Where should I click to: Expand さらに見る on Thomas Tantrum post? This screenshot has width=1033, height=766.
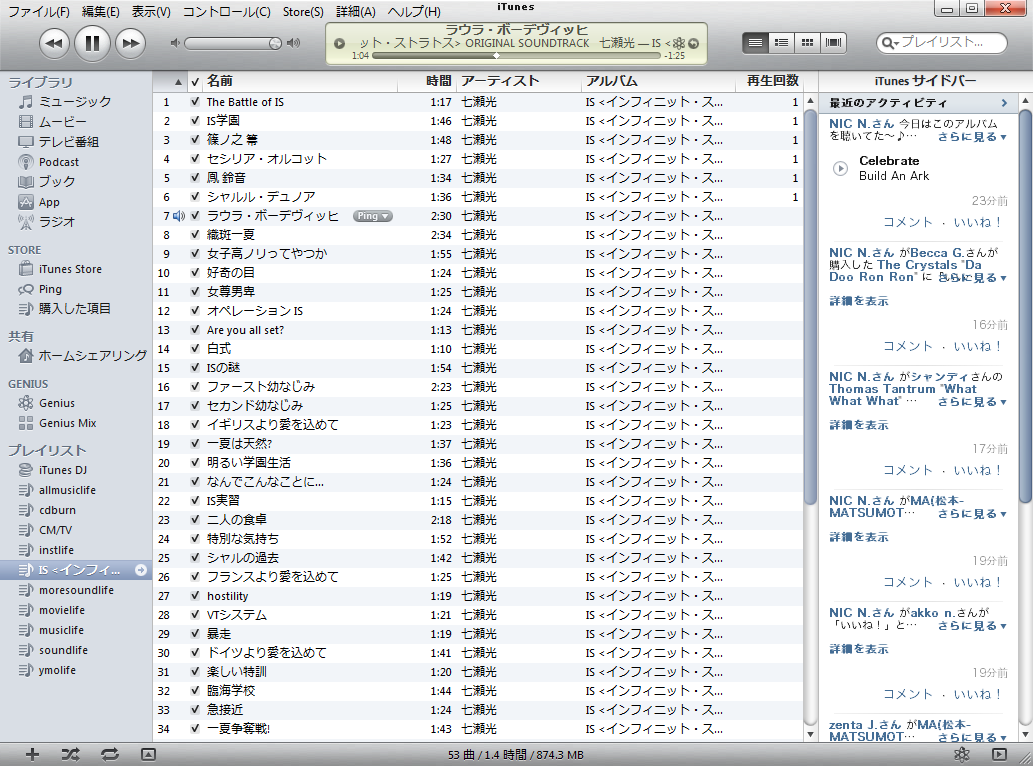coord(972,402)
